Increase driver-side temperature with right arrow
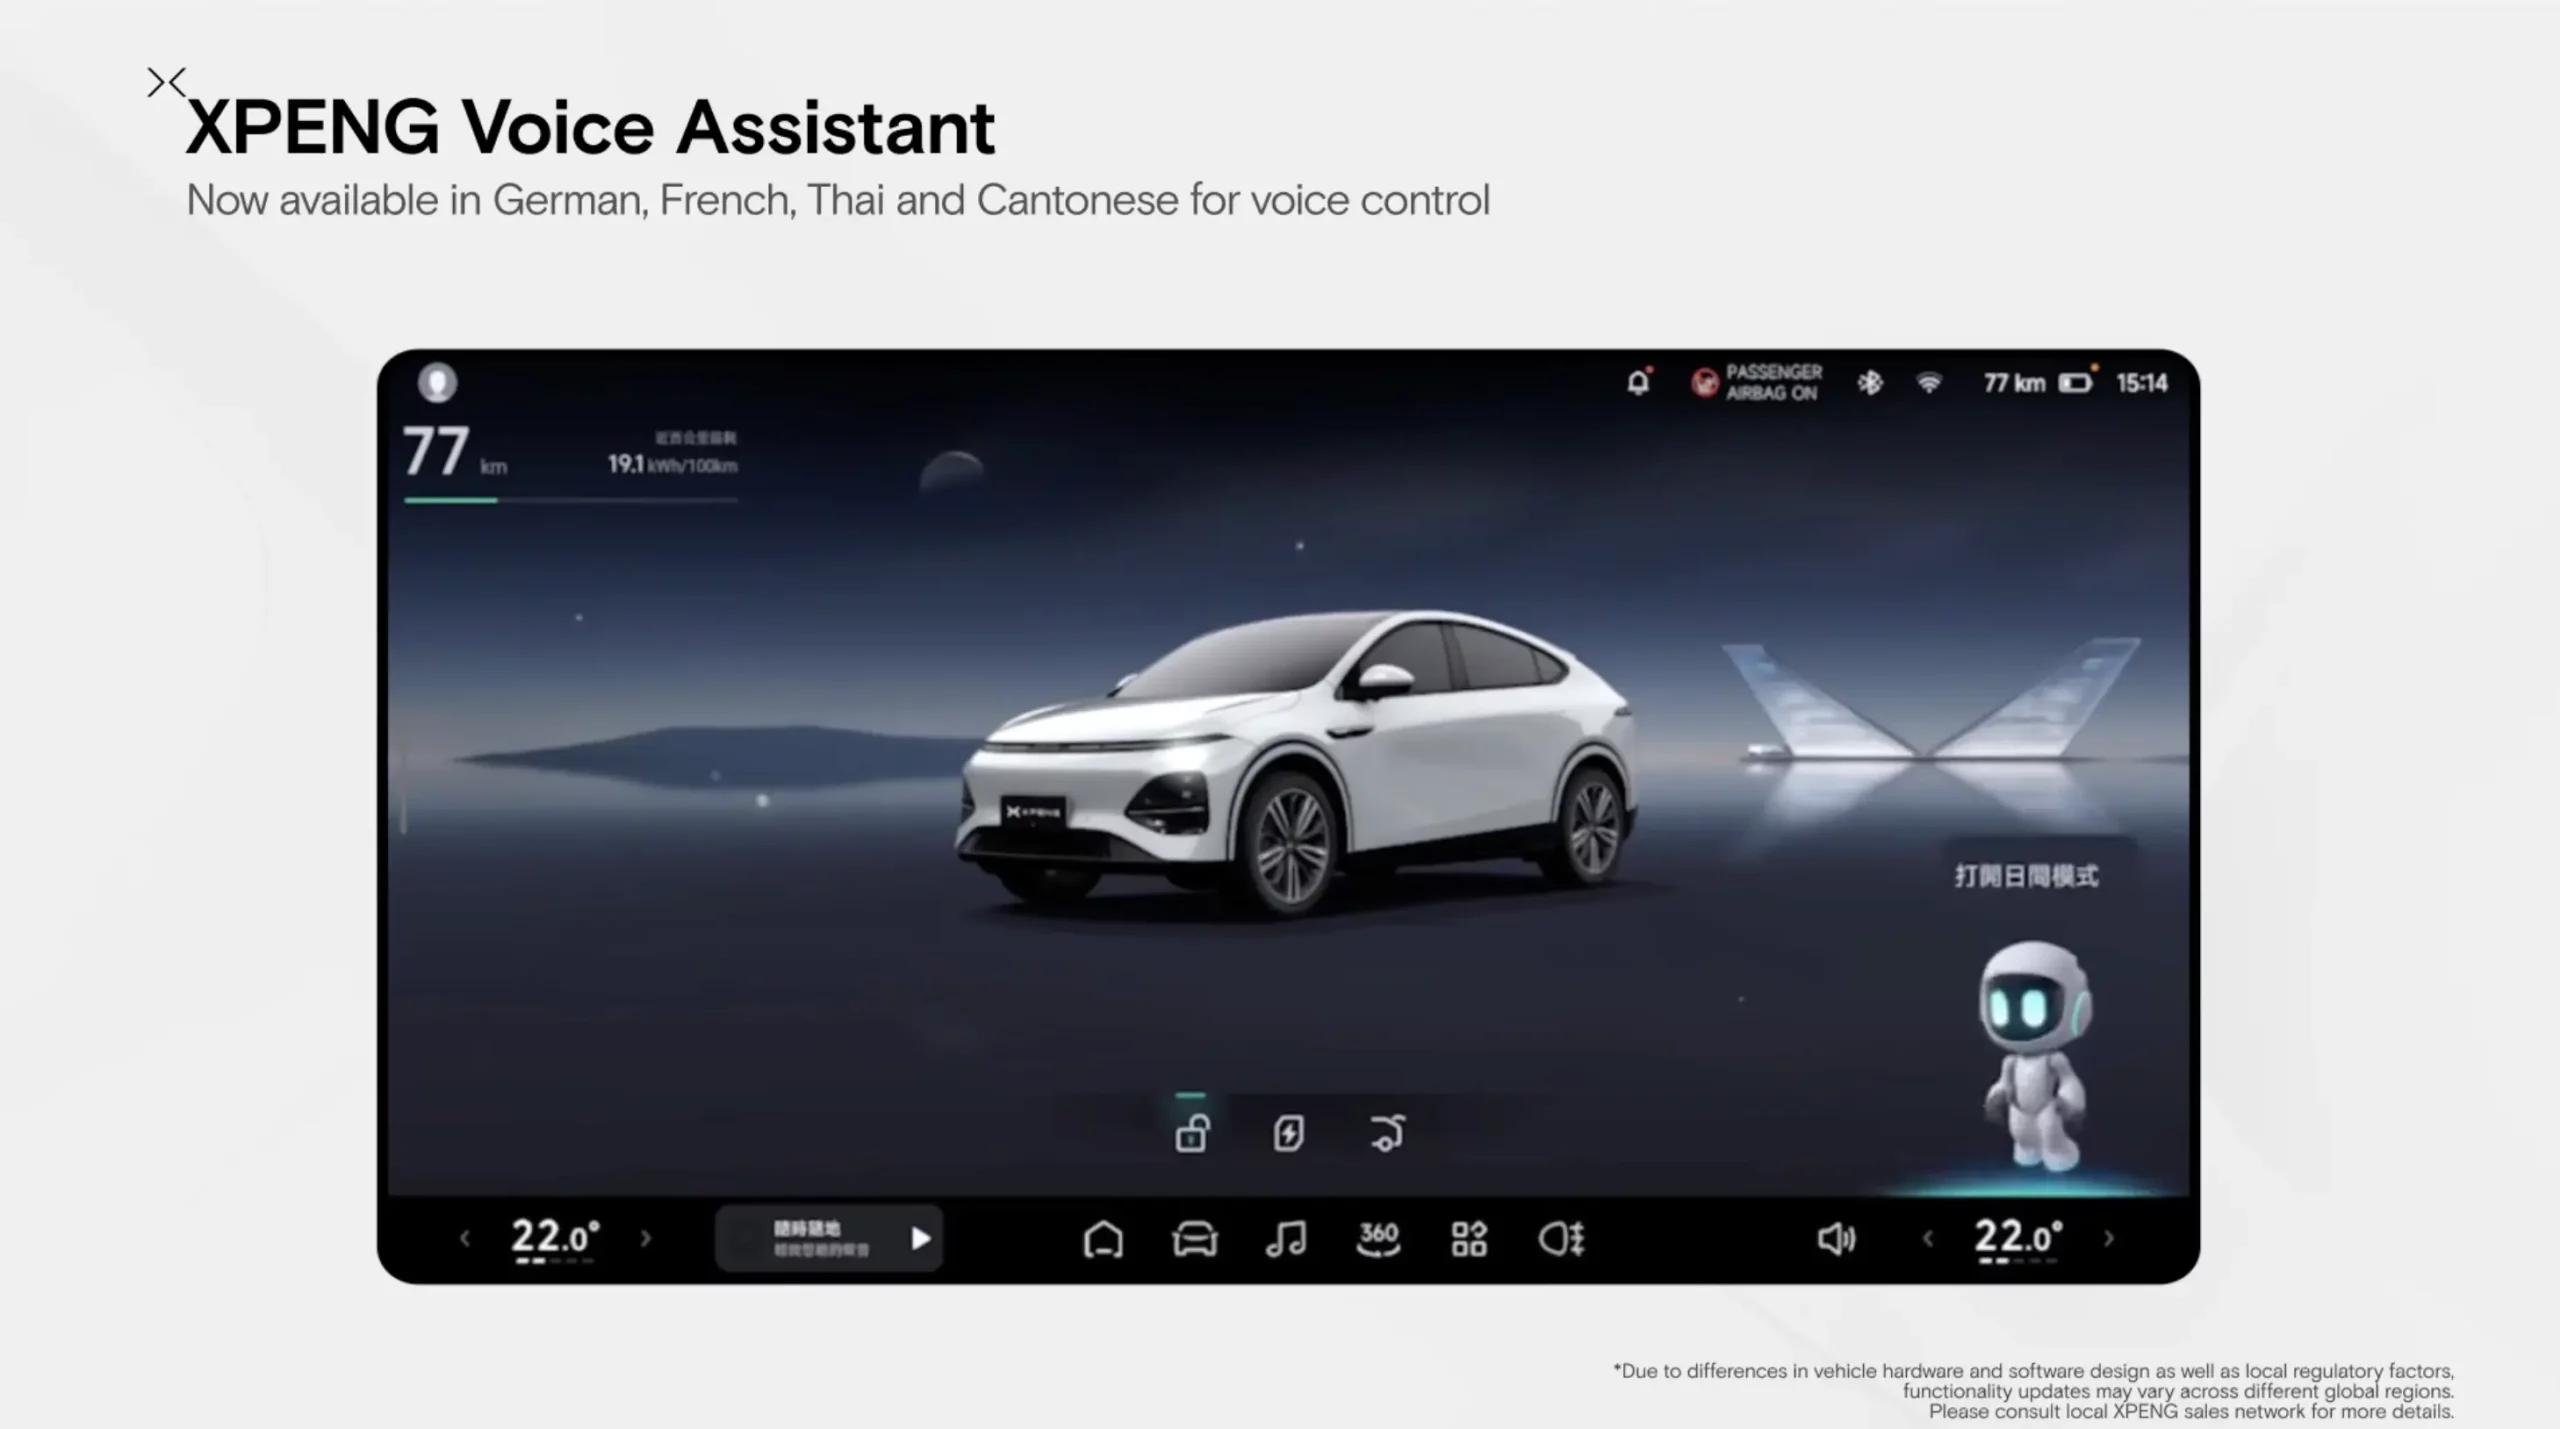Viewport: 2560px width, 1429px height. 646,1239
